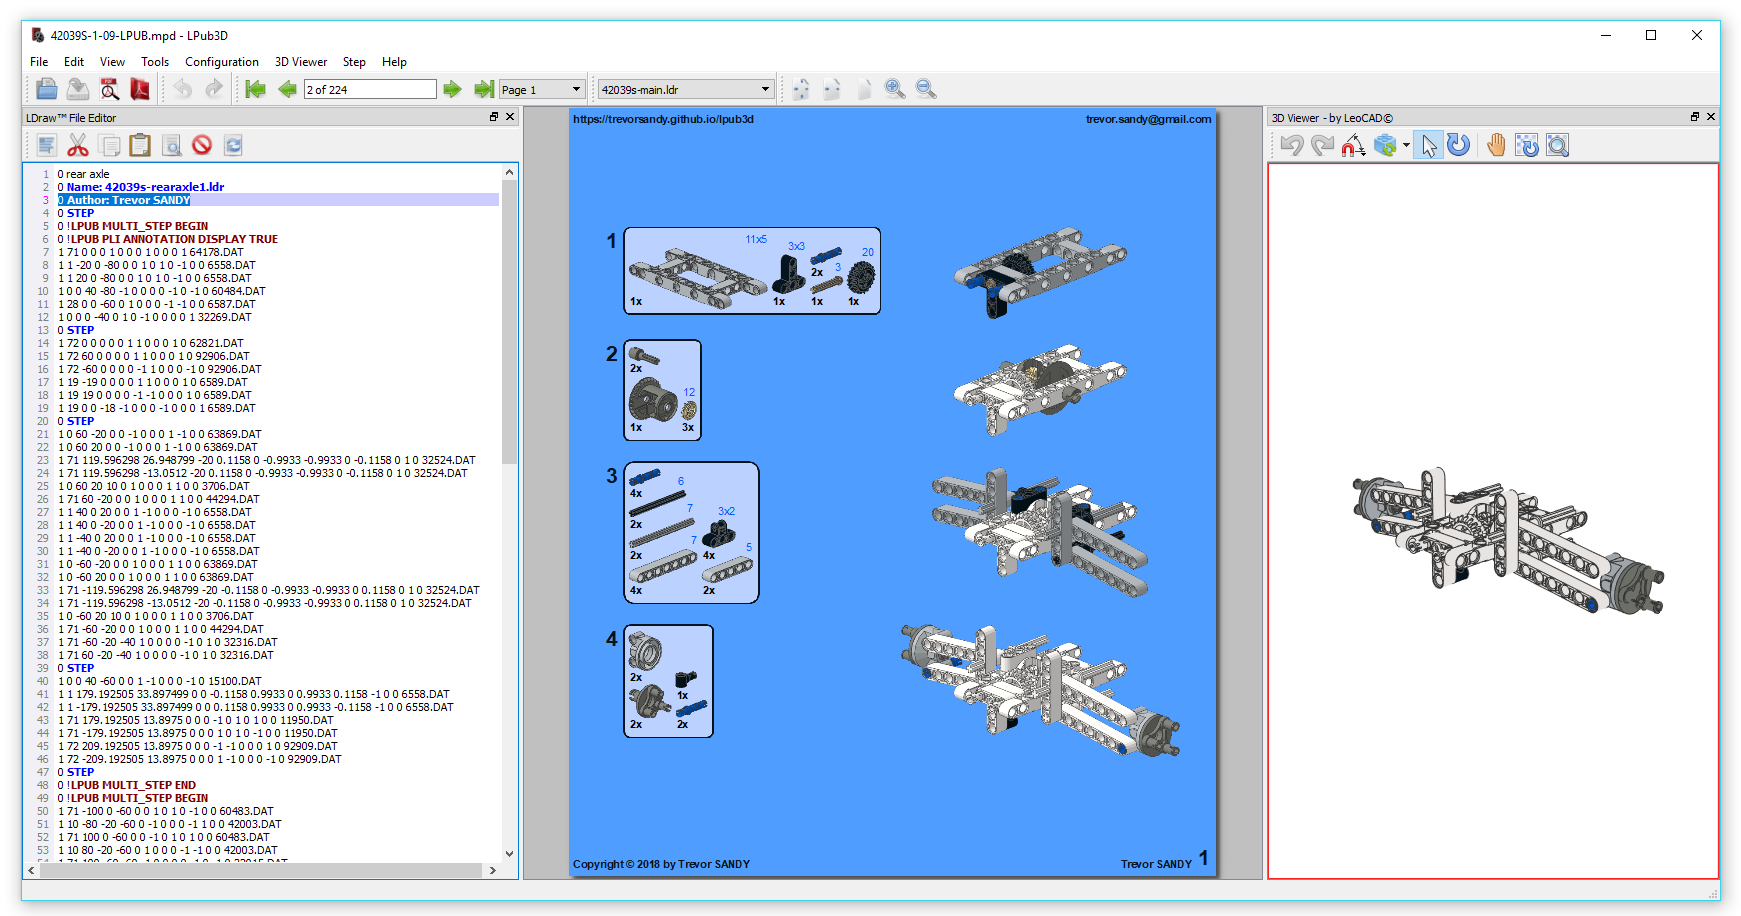Click the zoom in magnifier icon

(894, 89)
